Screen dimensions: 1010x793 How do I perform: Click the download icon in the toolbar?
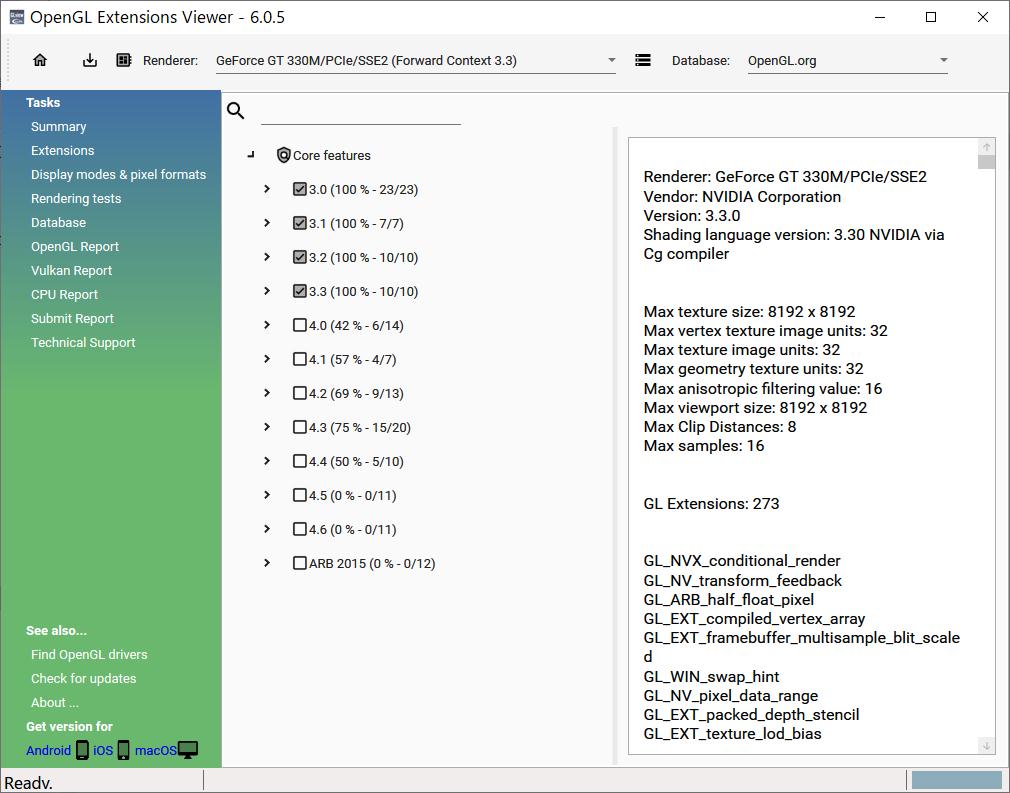coord(90,60)
